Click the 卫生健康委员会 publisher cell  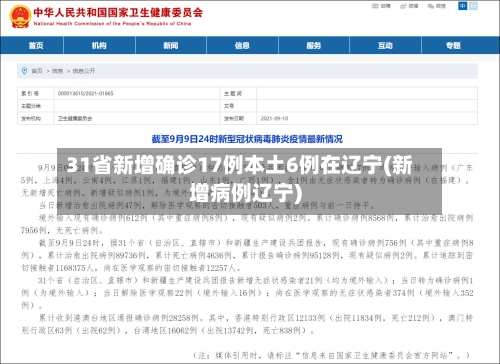point(75,118)
